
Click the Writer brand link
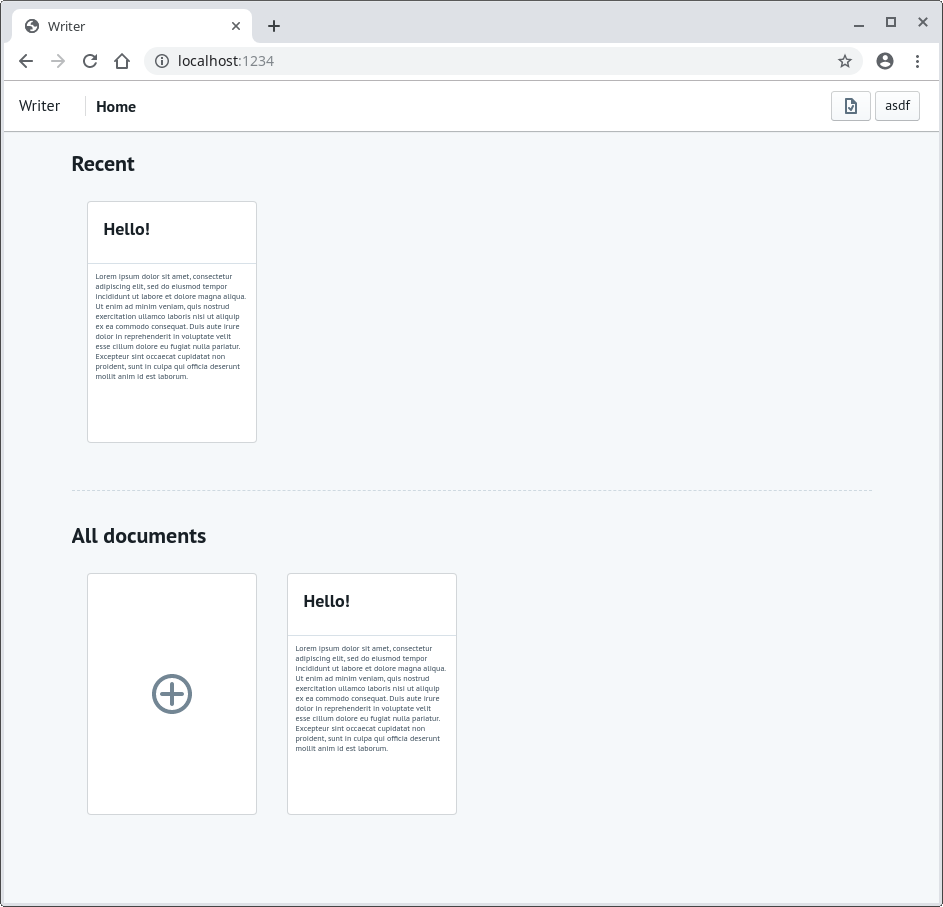pos(39,105)
